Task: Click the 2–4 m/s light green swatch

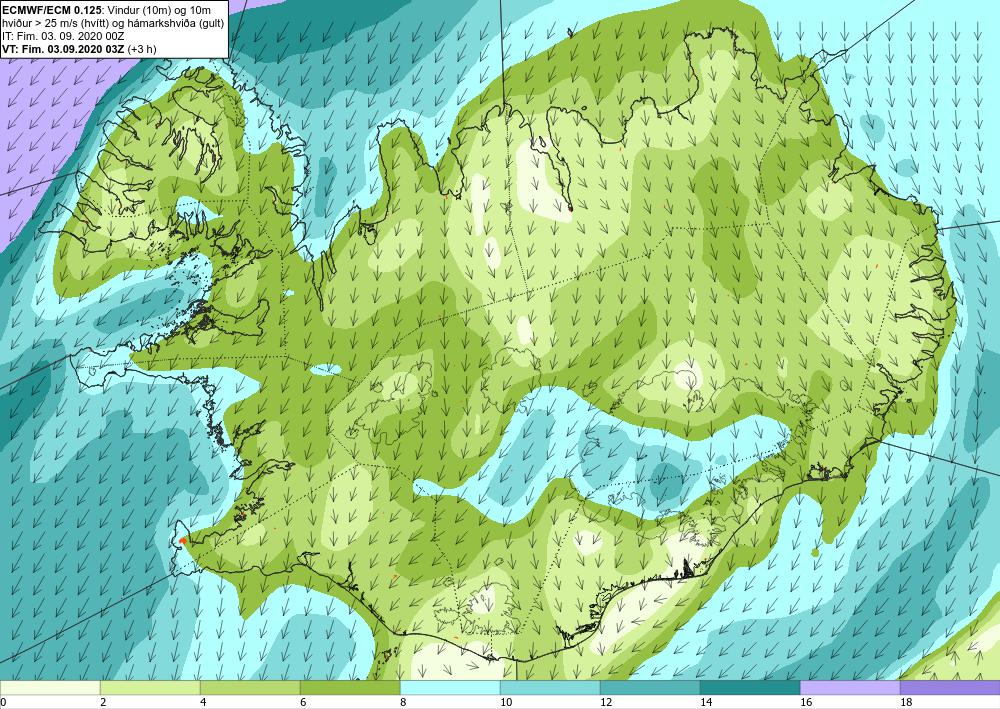Action: [150, 688]
